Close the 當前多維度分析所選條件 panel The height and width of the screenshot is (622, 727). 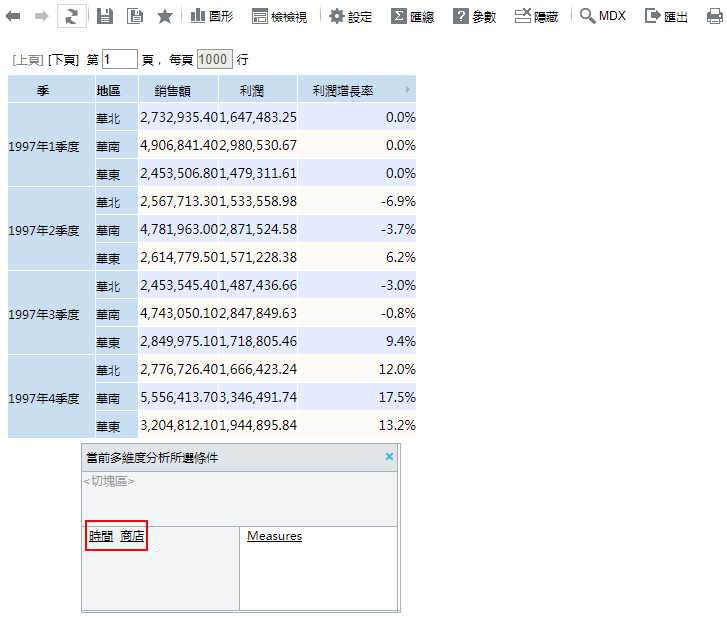tap(389, 457)
